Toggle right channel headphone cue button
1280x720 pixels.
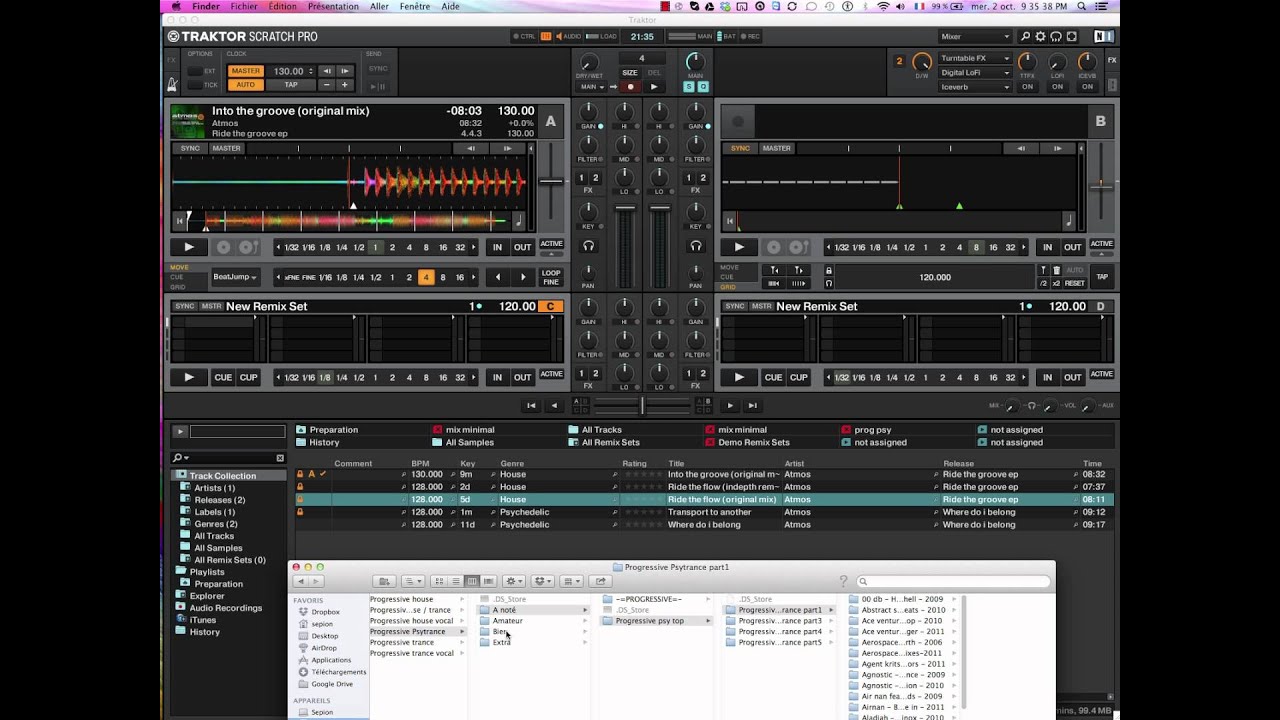click(x=696, y=246)
